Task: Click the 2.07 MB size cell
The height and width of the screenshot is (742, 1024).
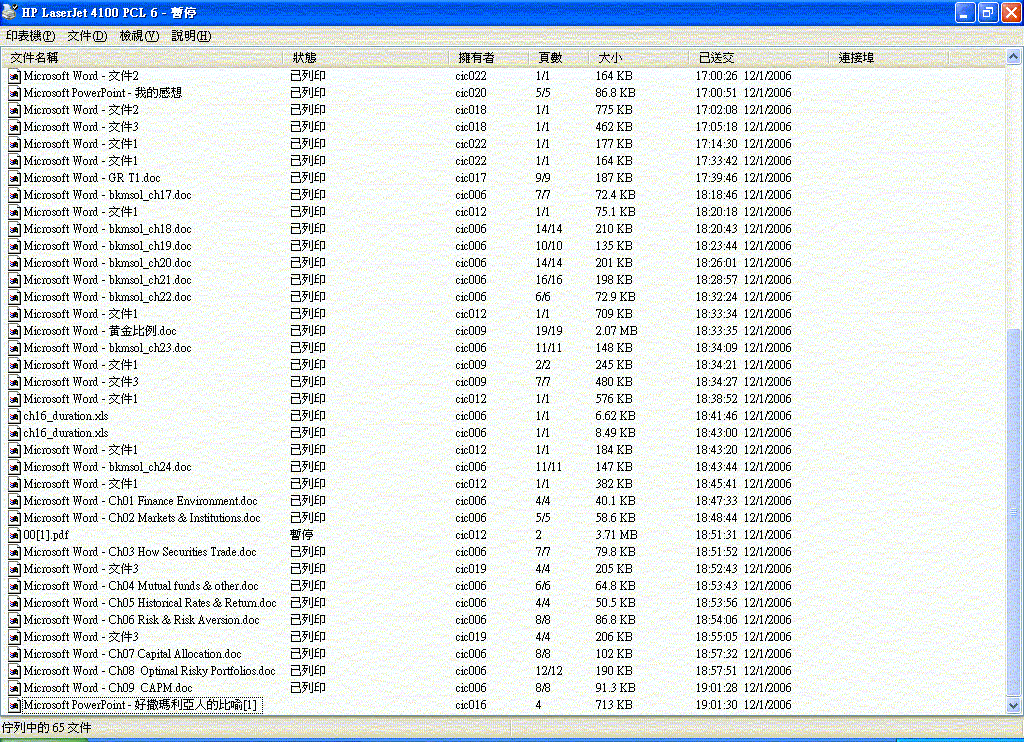Action: (x=616, y=331)
